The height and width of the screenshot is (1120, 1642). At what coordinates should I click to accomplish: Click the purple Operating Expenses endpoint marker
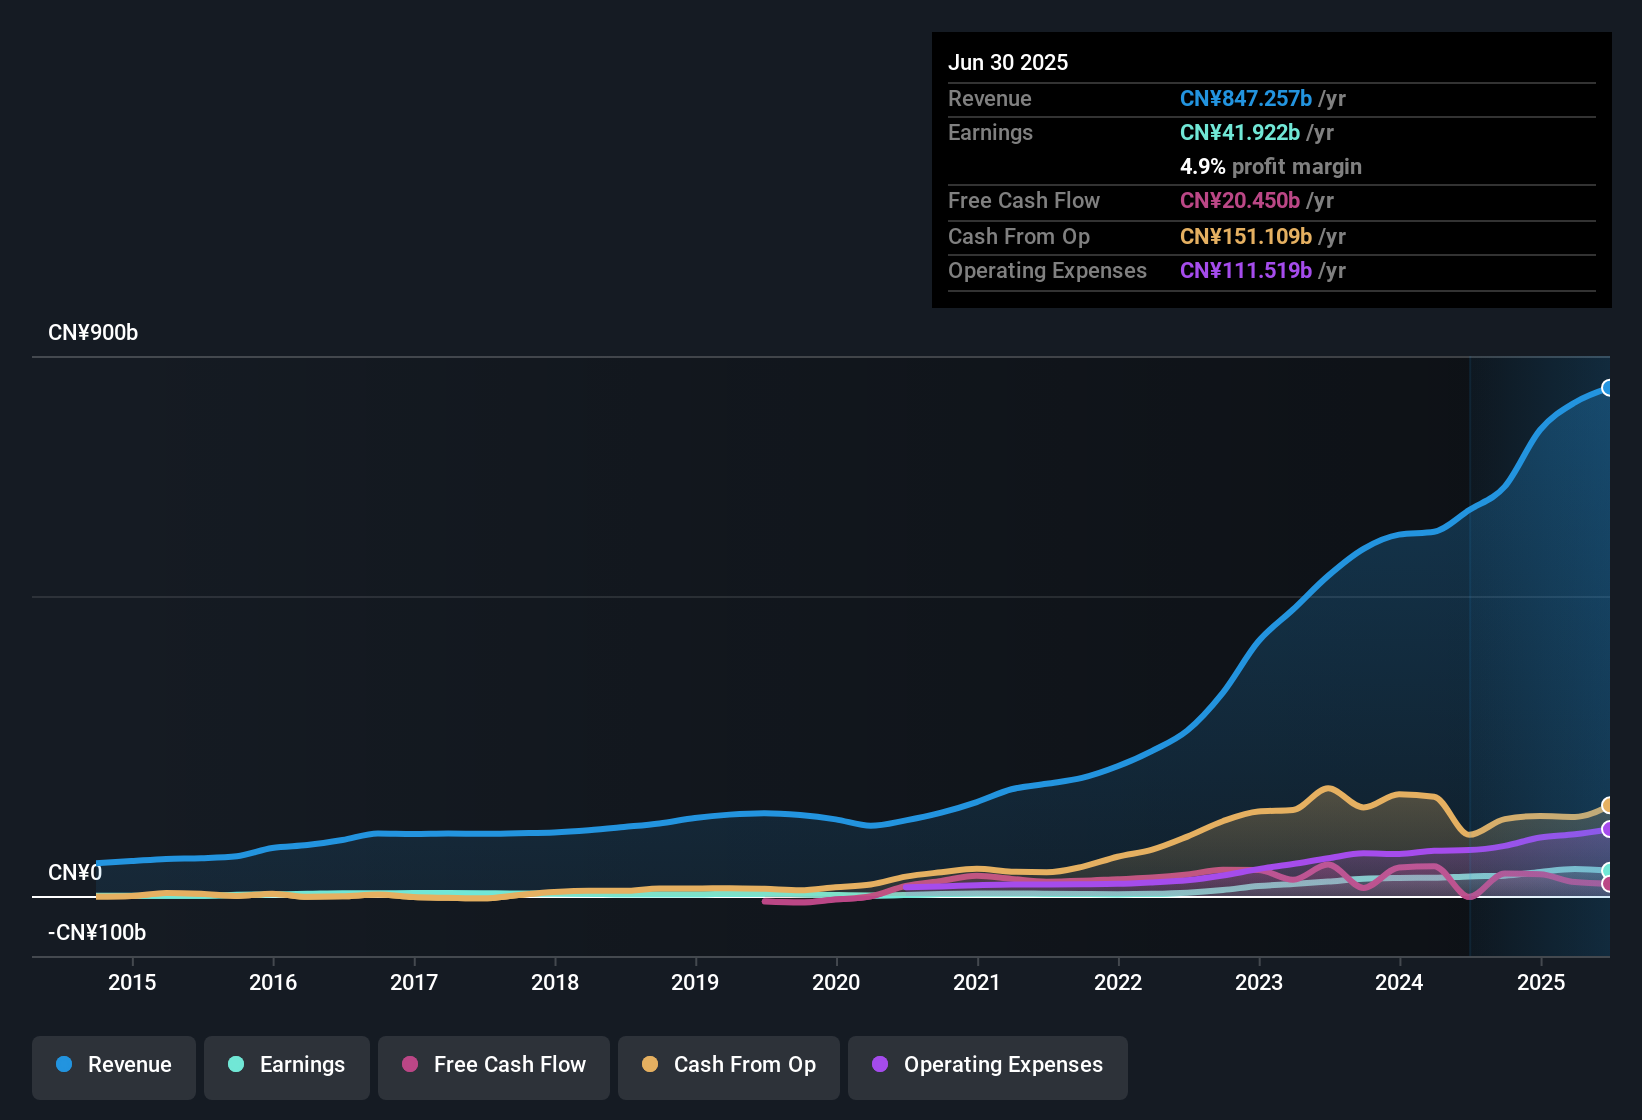pos(1607,829)
